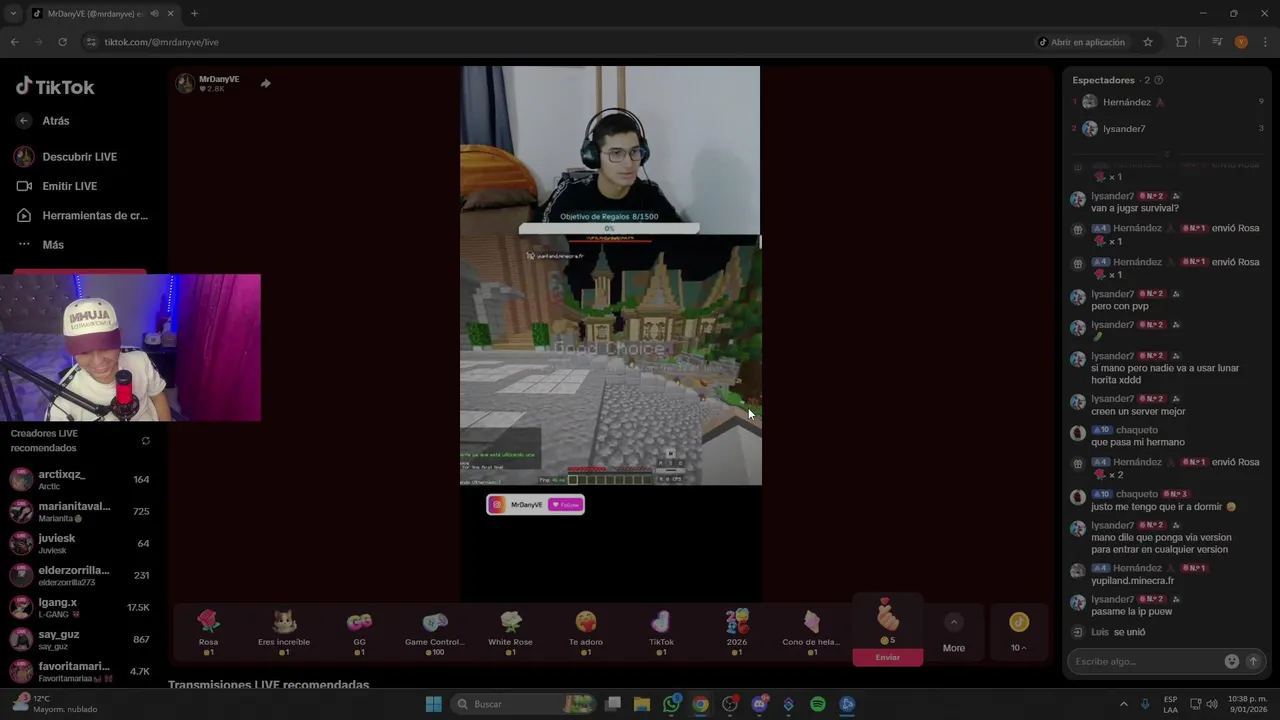Open browser extensions puzzle icon

pyautogui.click(x=1182, y=42)
